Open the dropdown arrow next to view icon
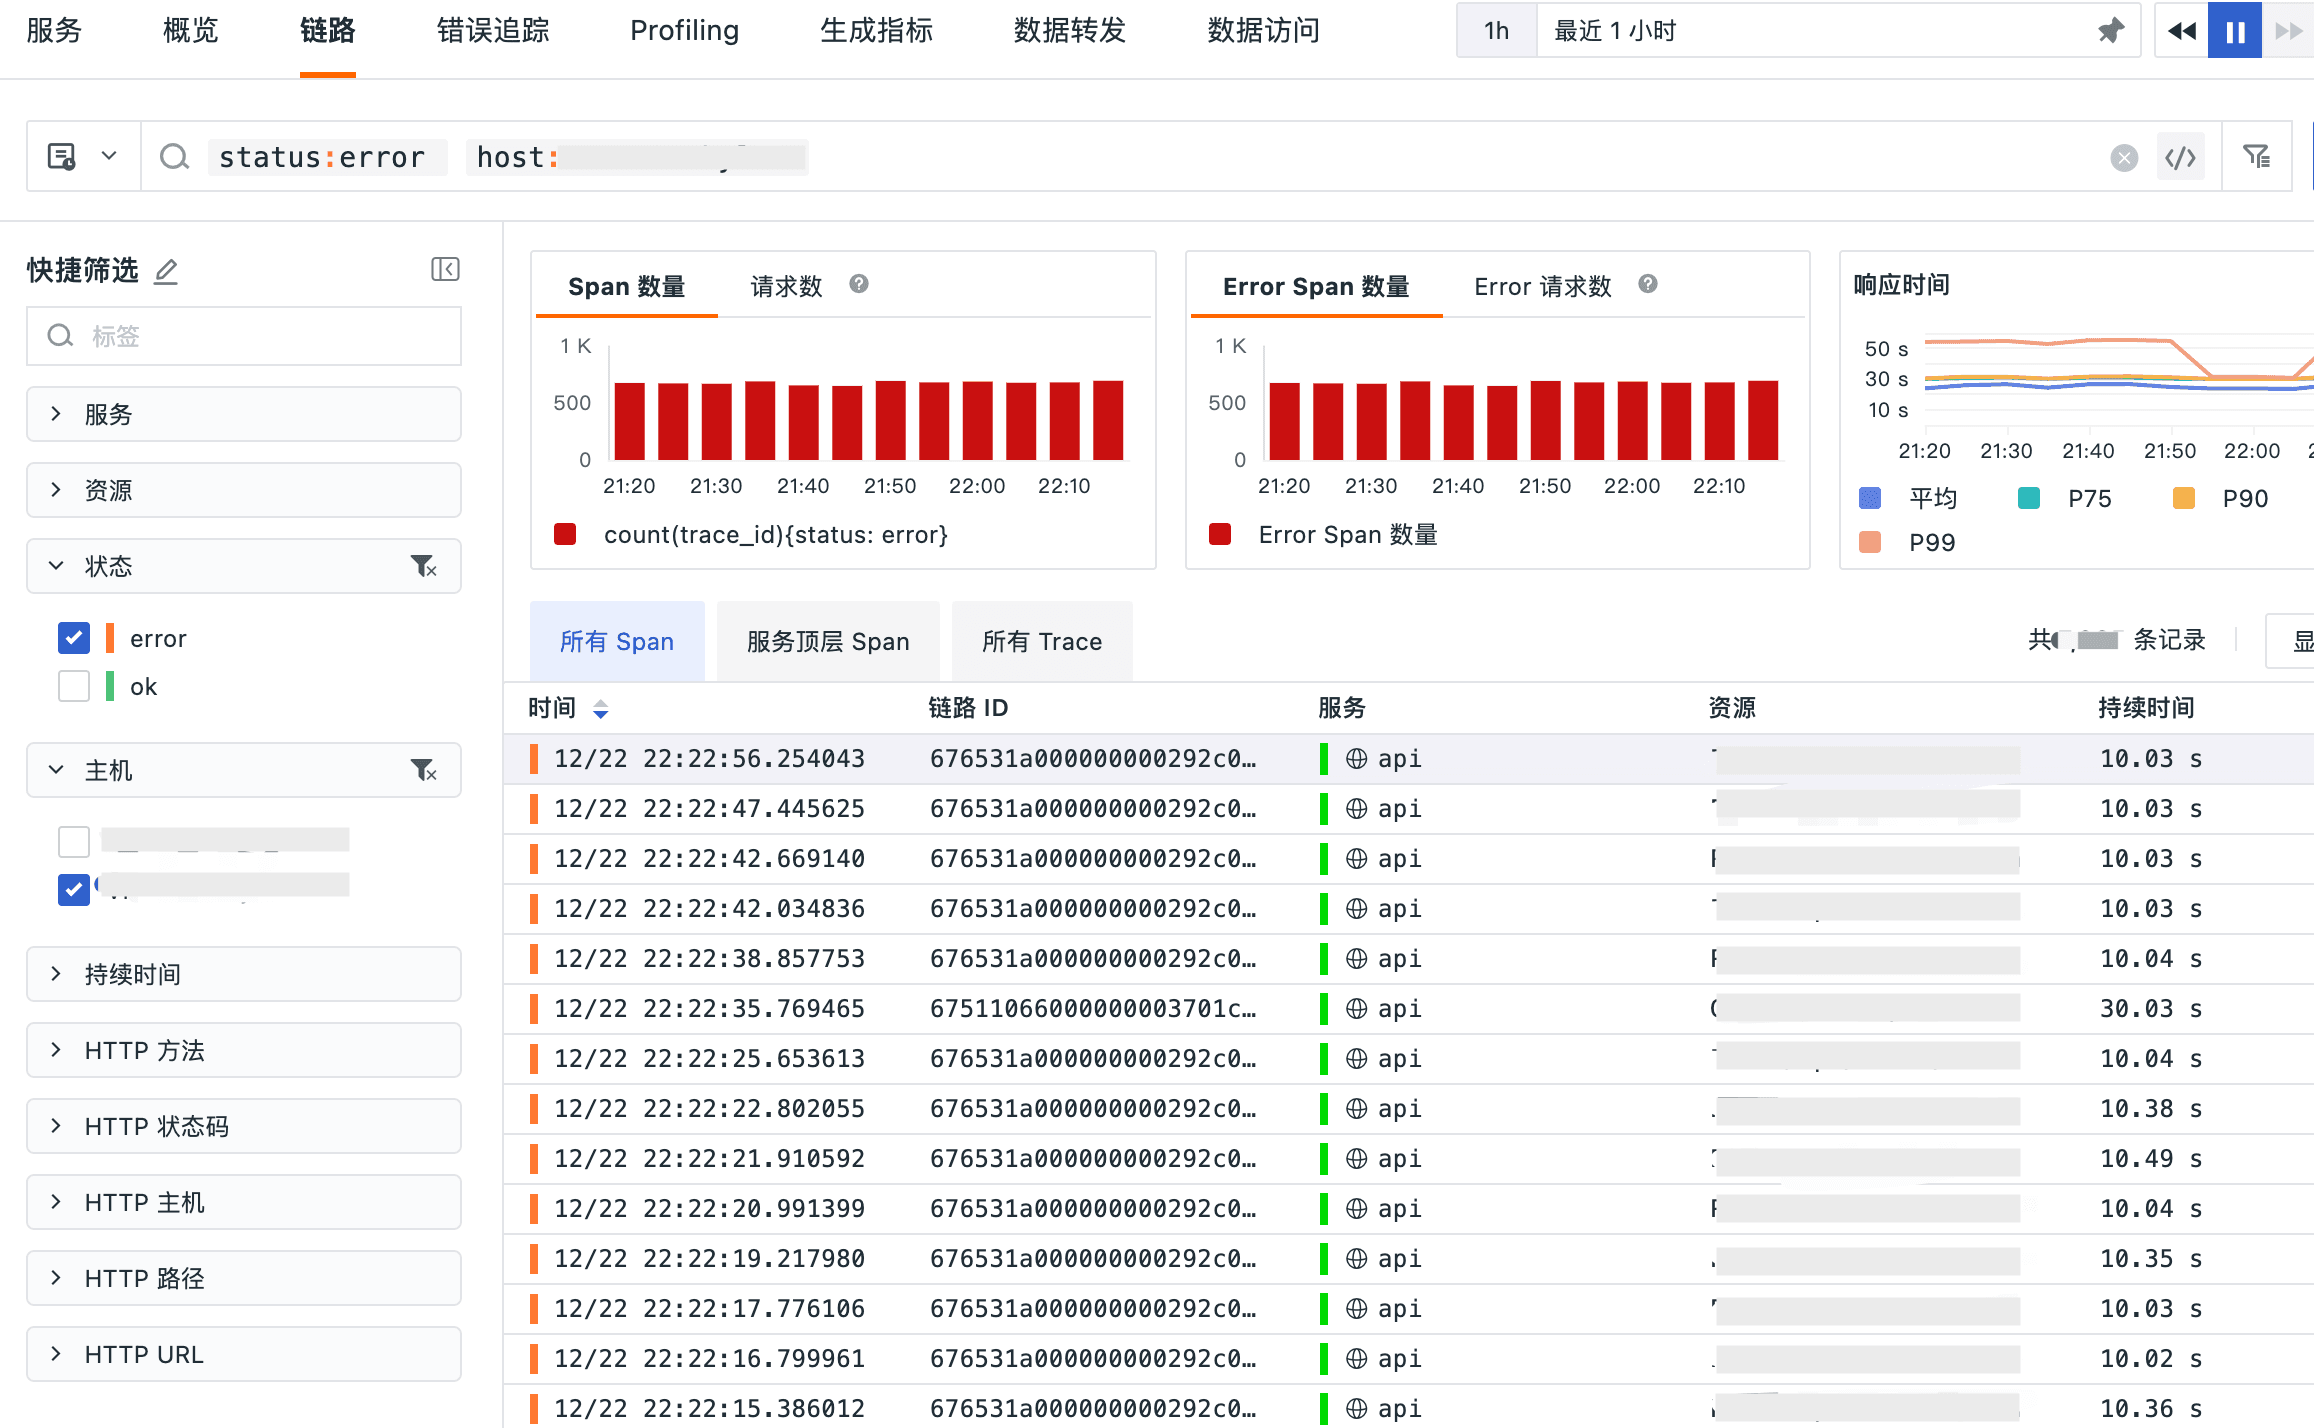This screenshot has height=1428, width=2314. click(109, 156)
